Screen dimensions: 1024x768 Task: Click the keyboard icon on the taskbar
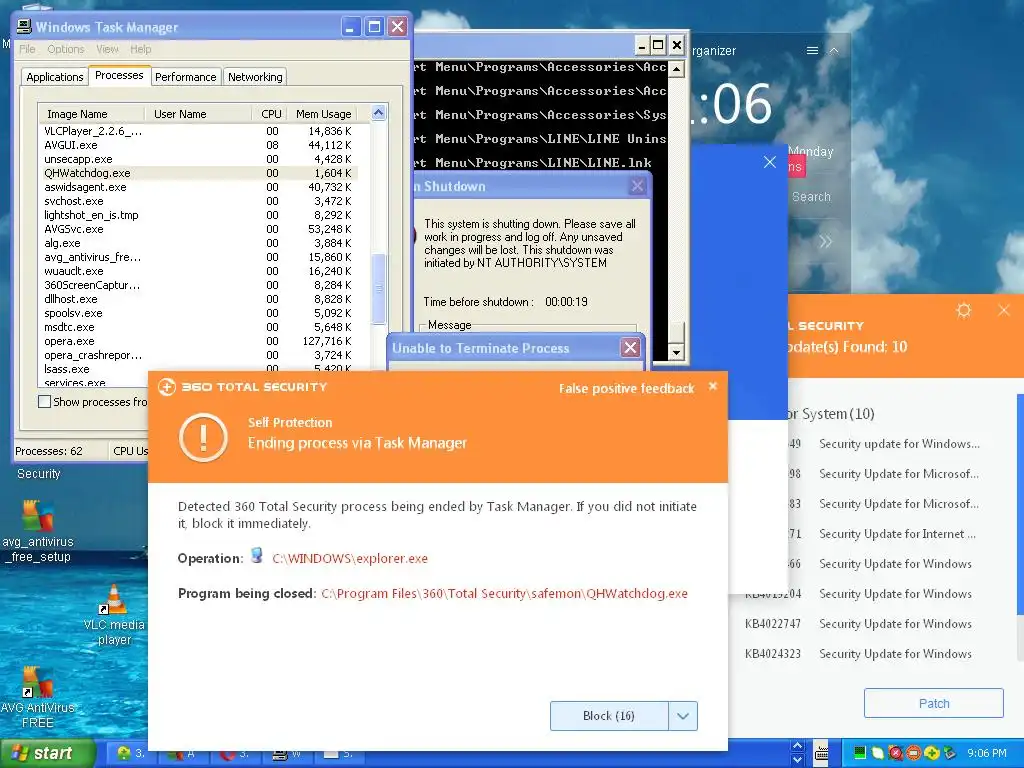[822, 754]
